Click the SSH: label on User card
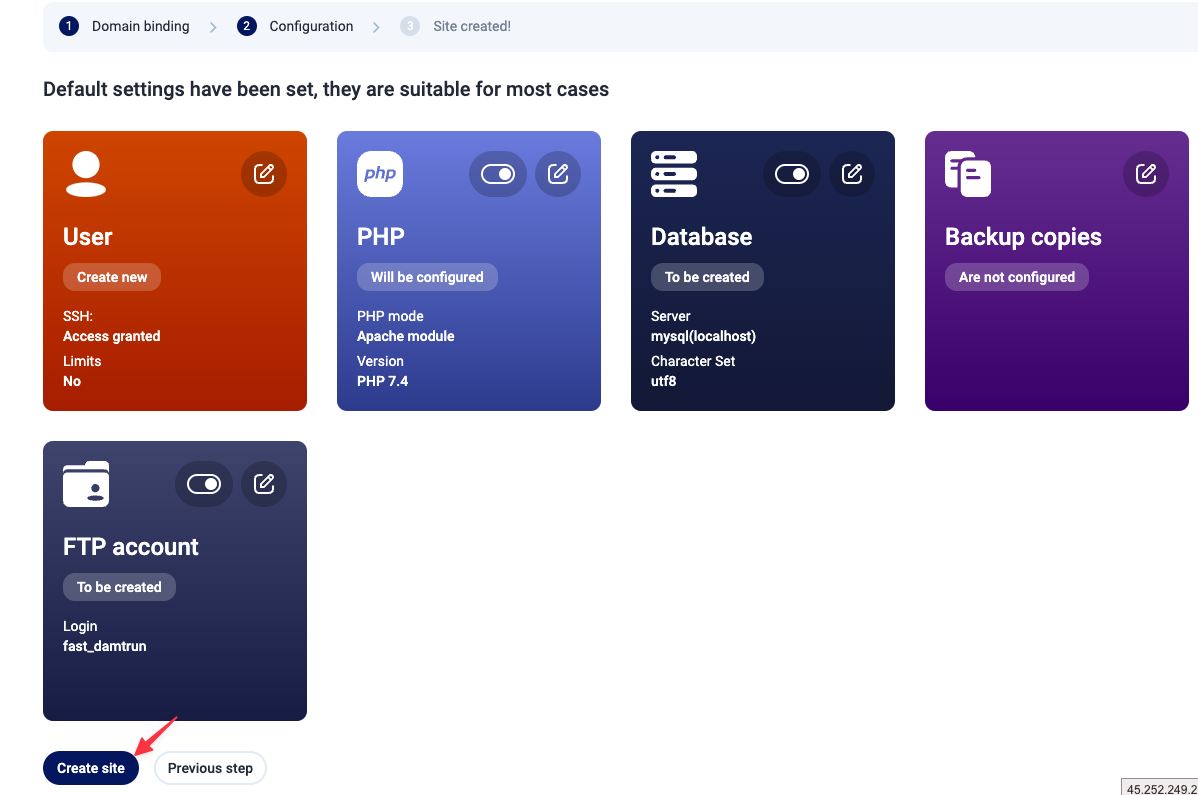Viewport: 1198px width, 795px height. pyautogui.click(x=78, y=316)
